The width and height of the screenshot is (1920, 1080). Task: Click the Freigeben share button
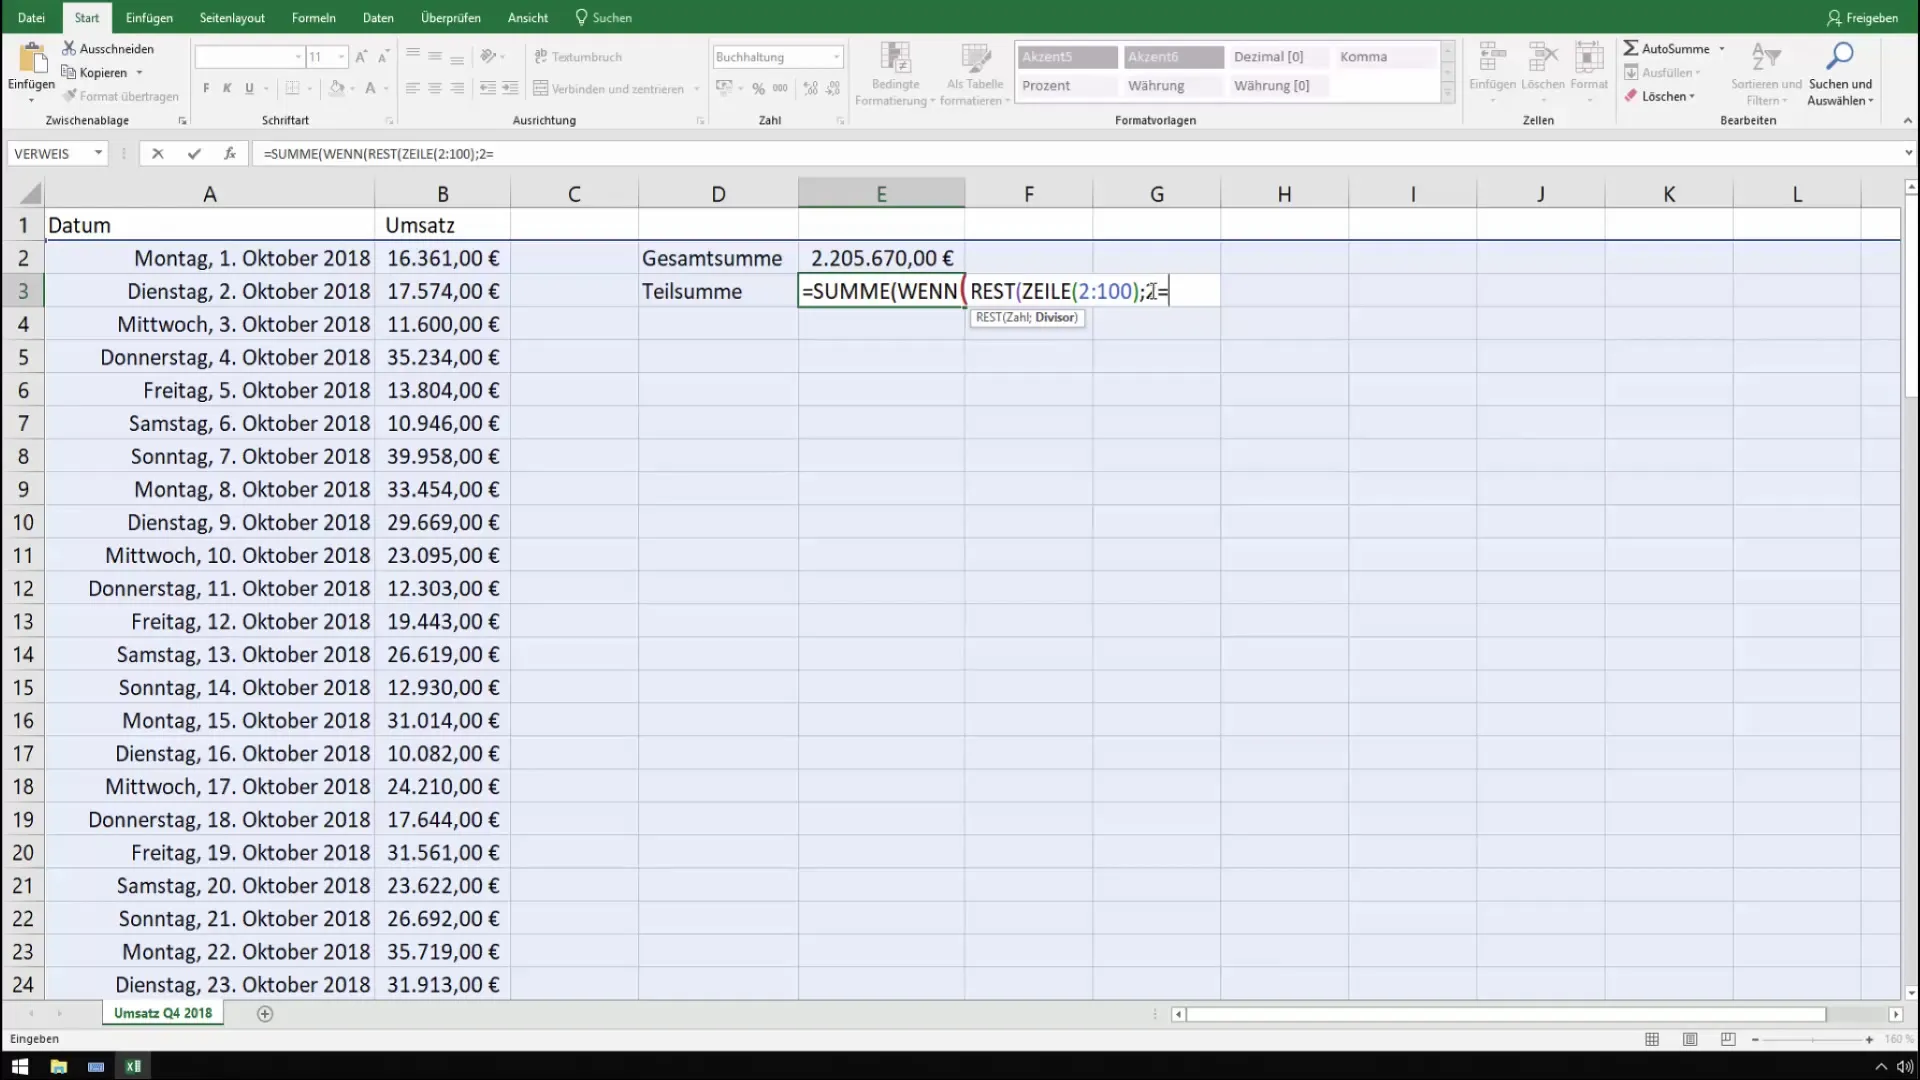point(1862,17)
